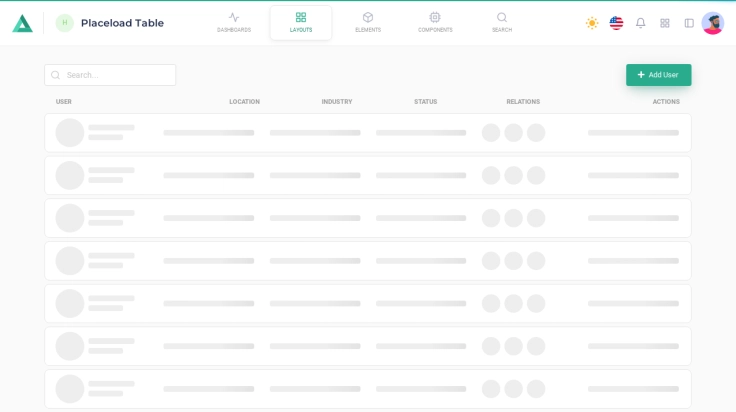Image resolution: width=736 pixels, height=412 pixels.
Task: Click the green triangle app logo
Action: (x=22, y=23)
